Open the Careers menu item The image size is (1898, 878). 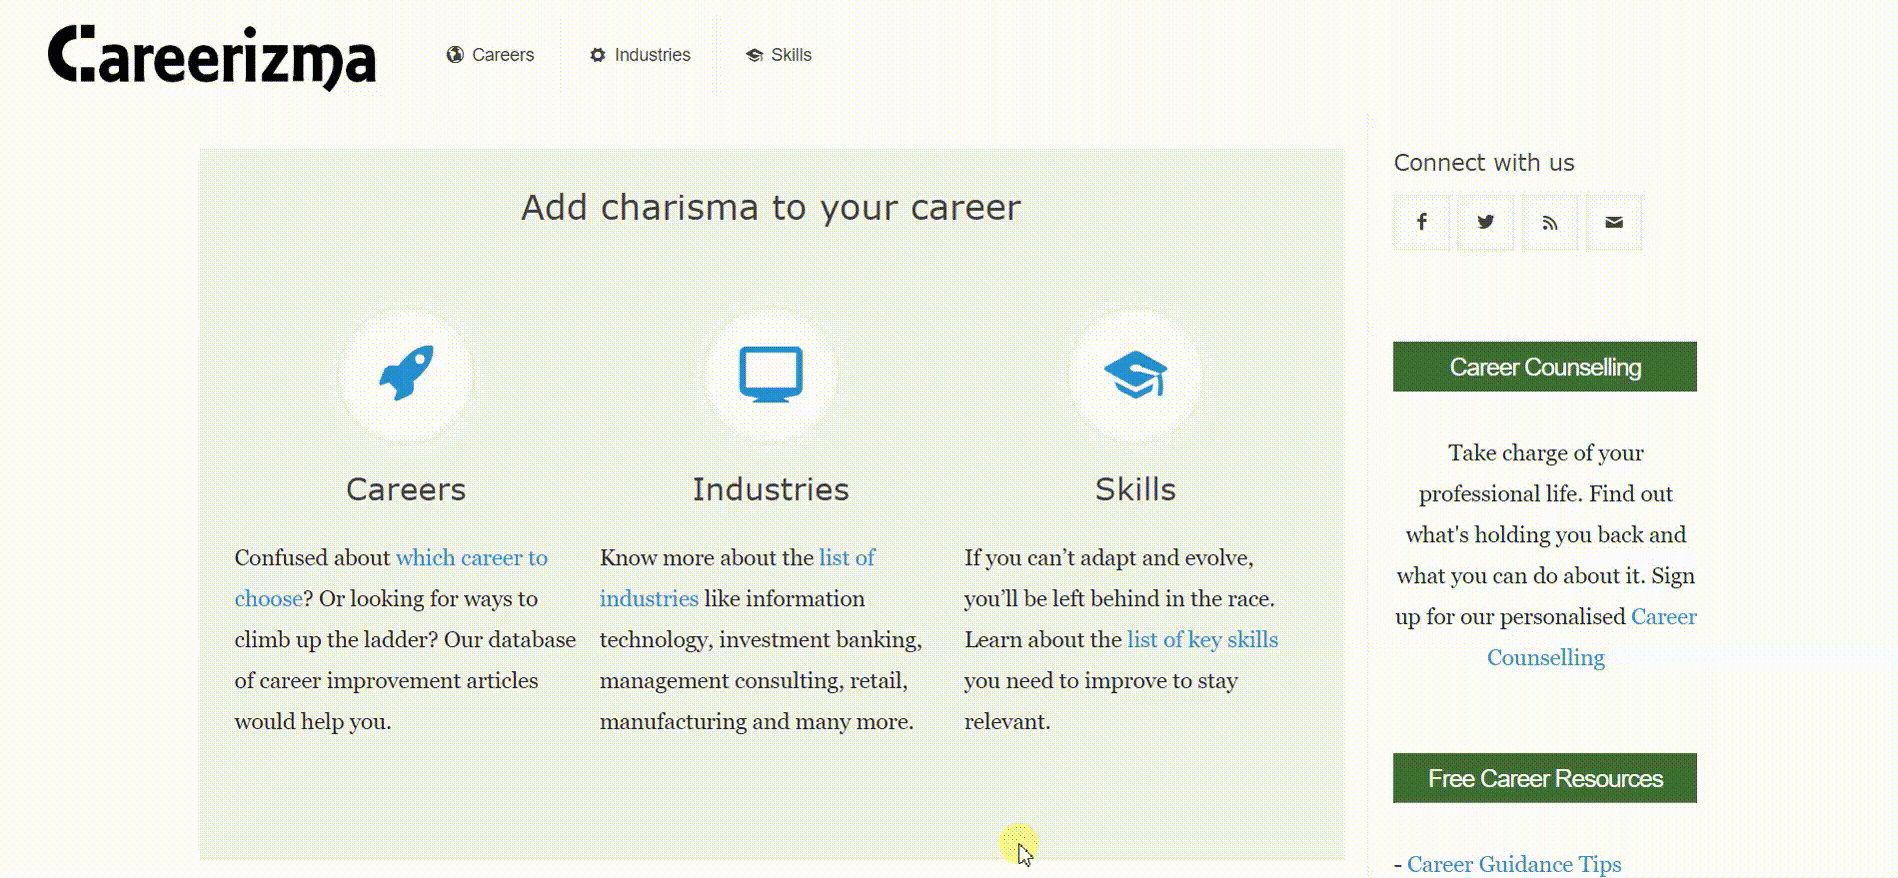(x=490, y=55)
